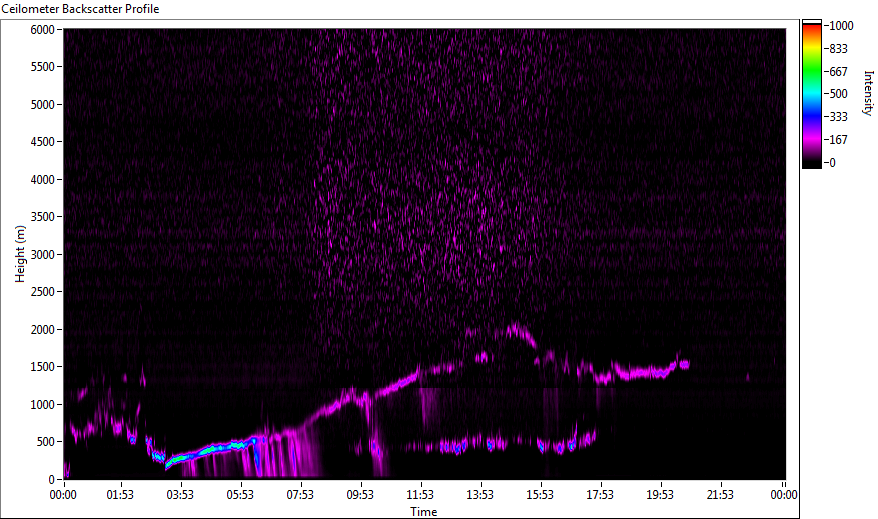Click the 5500 height axis tick label

[43, 67]
